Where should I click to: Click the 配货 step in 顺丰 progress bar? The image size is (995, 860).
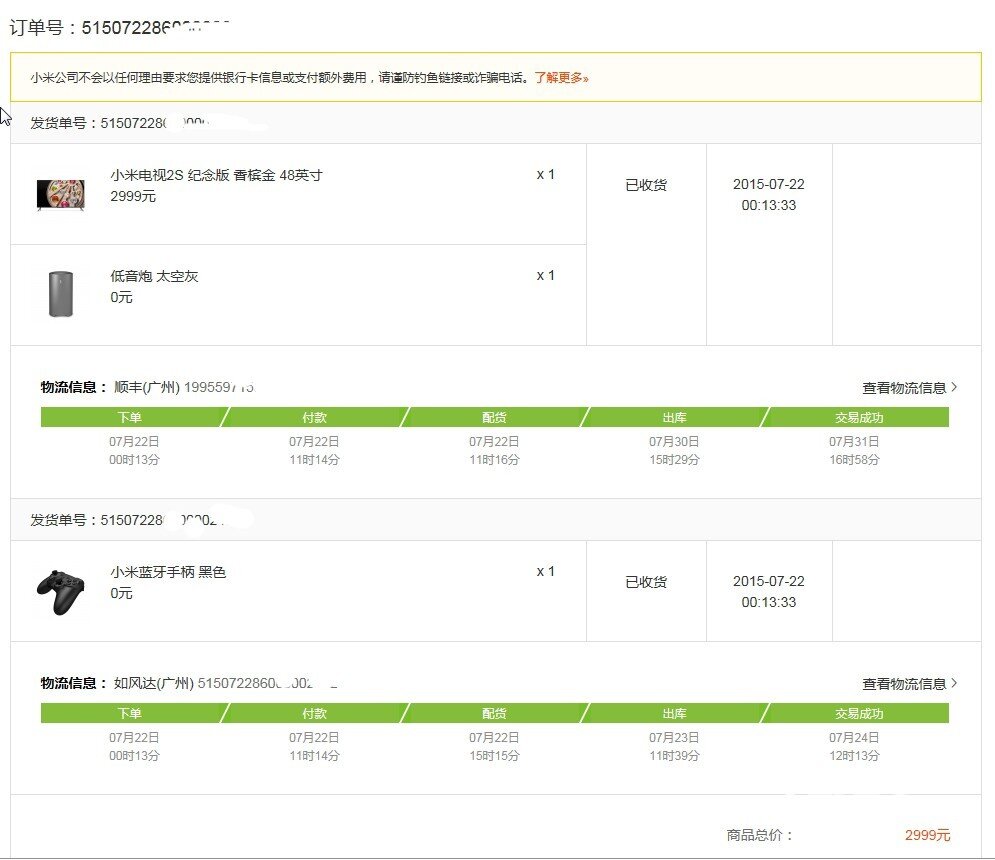[x=494, y=417]
